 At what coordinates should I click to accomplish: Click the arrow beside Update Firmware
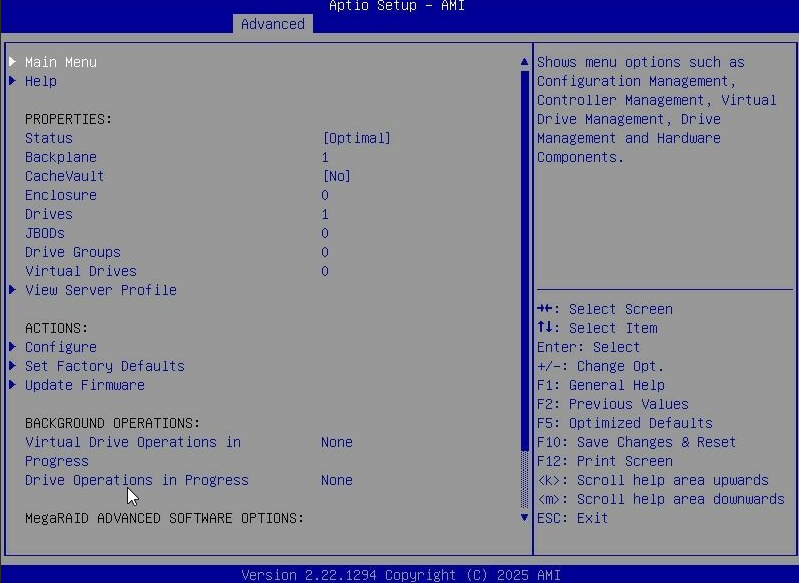click(x=13, y=385)
